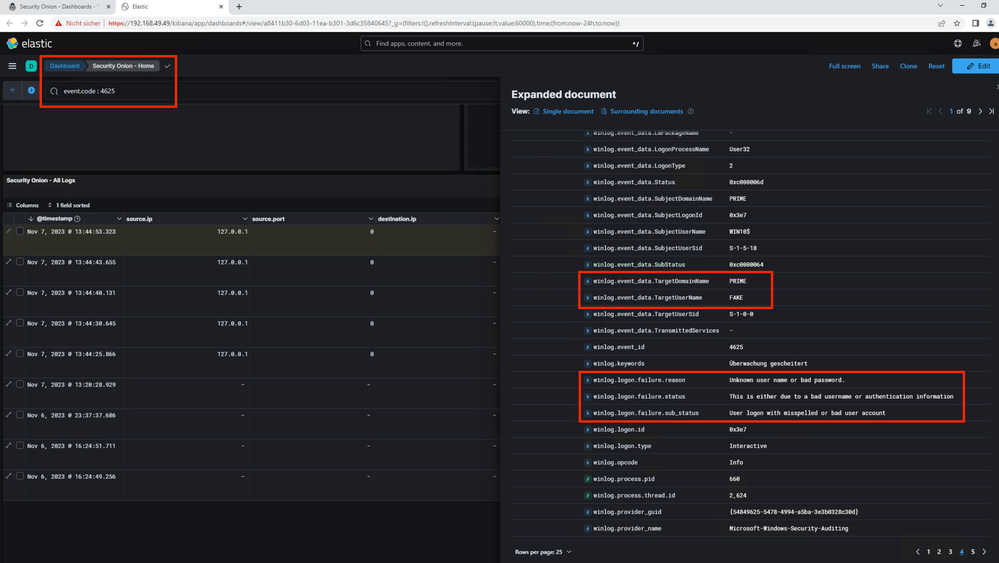Click the elastic logo
This screenshot has width=999, height=563.
tap(29, 43)
